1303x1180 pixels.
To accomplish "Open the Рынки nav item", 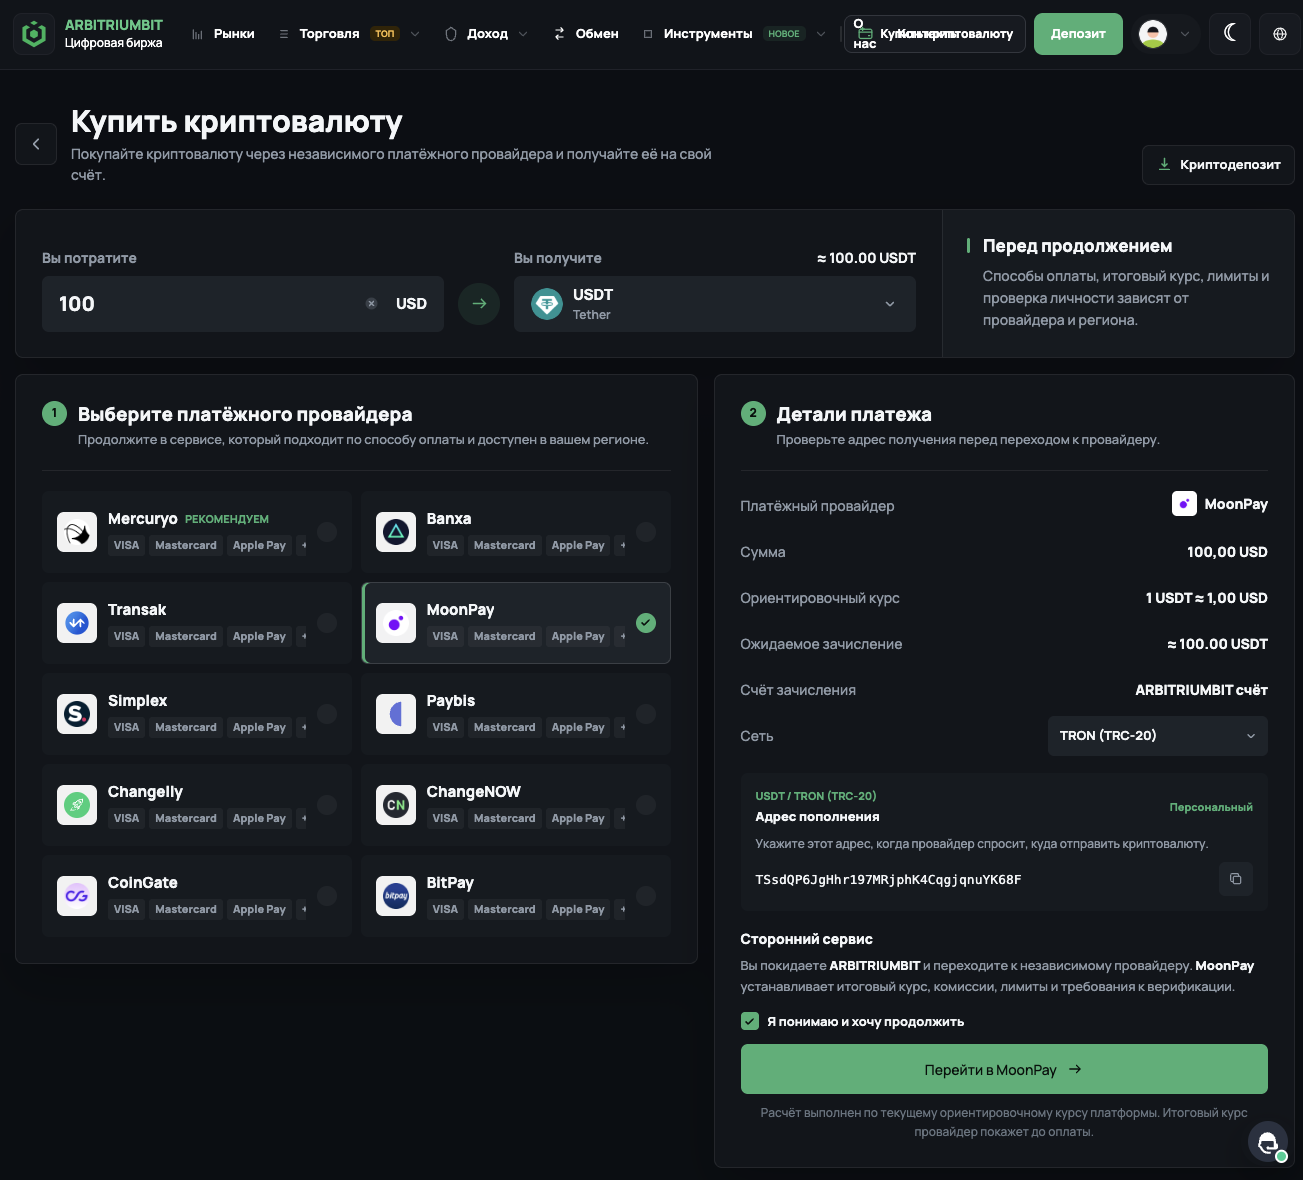I will pos(223,34).
